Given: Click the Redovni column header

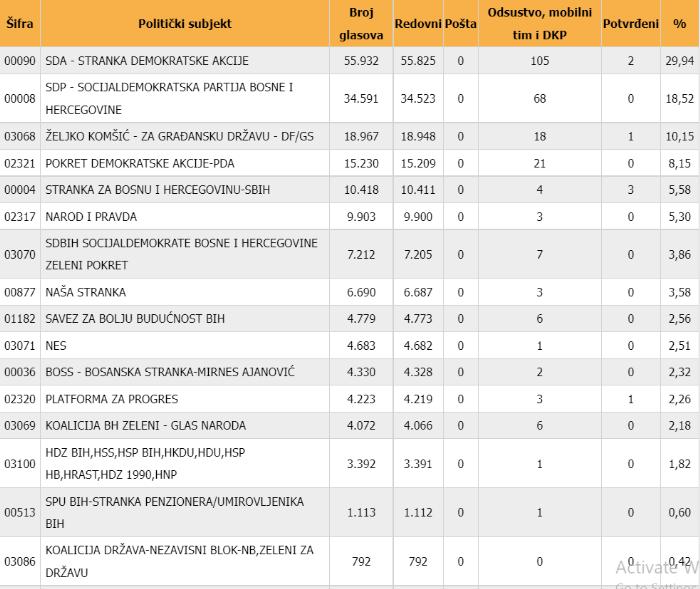Looking at the screenshot, I should [x=418, y=23].
